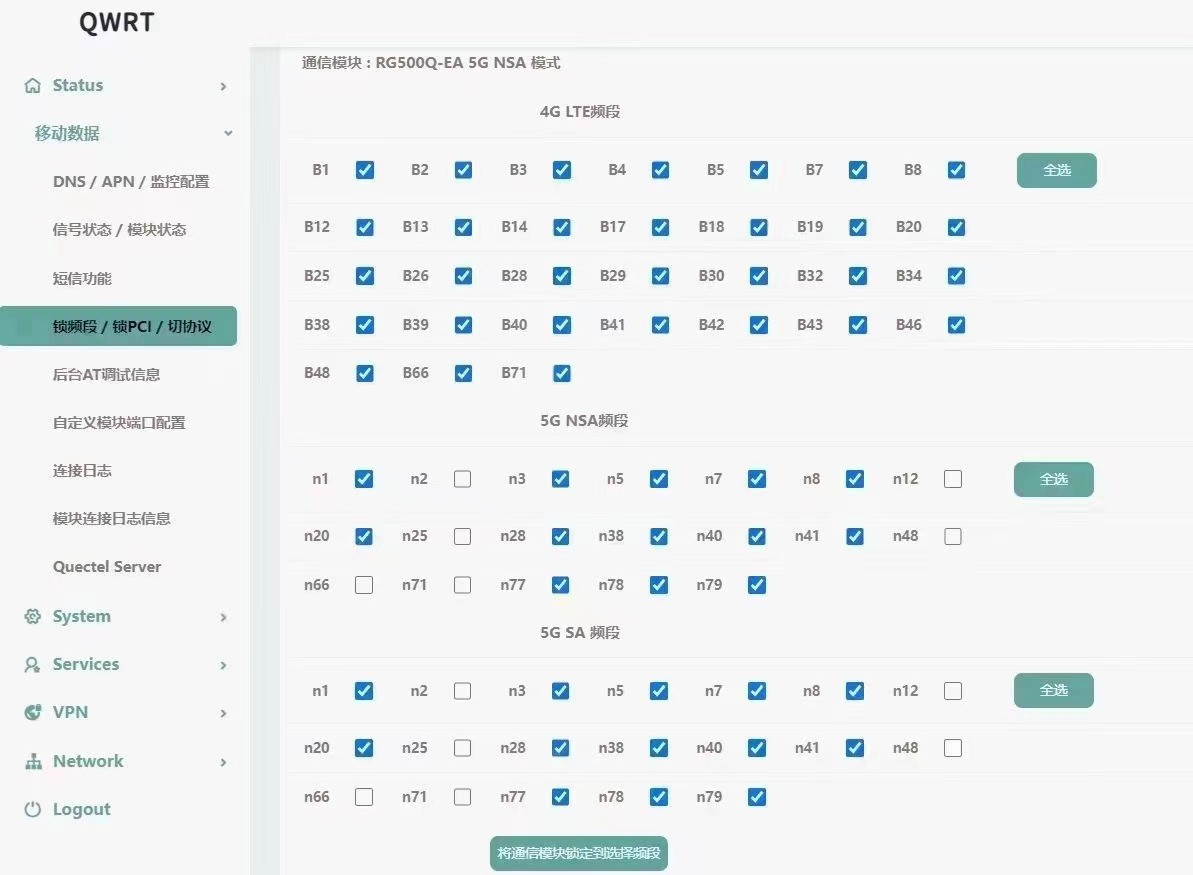The height and width of the screenshot is (875, 1193).
Task: Open the 信号状态 / 模块状态 page
Action: 119,230
